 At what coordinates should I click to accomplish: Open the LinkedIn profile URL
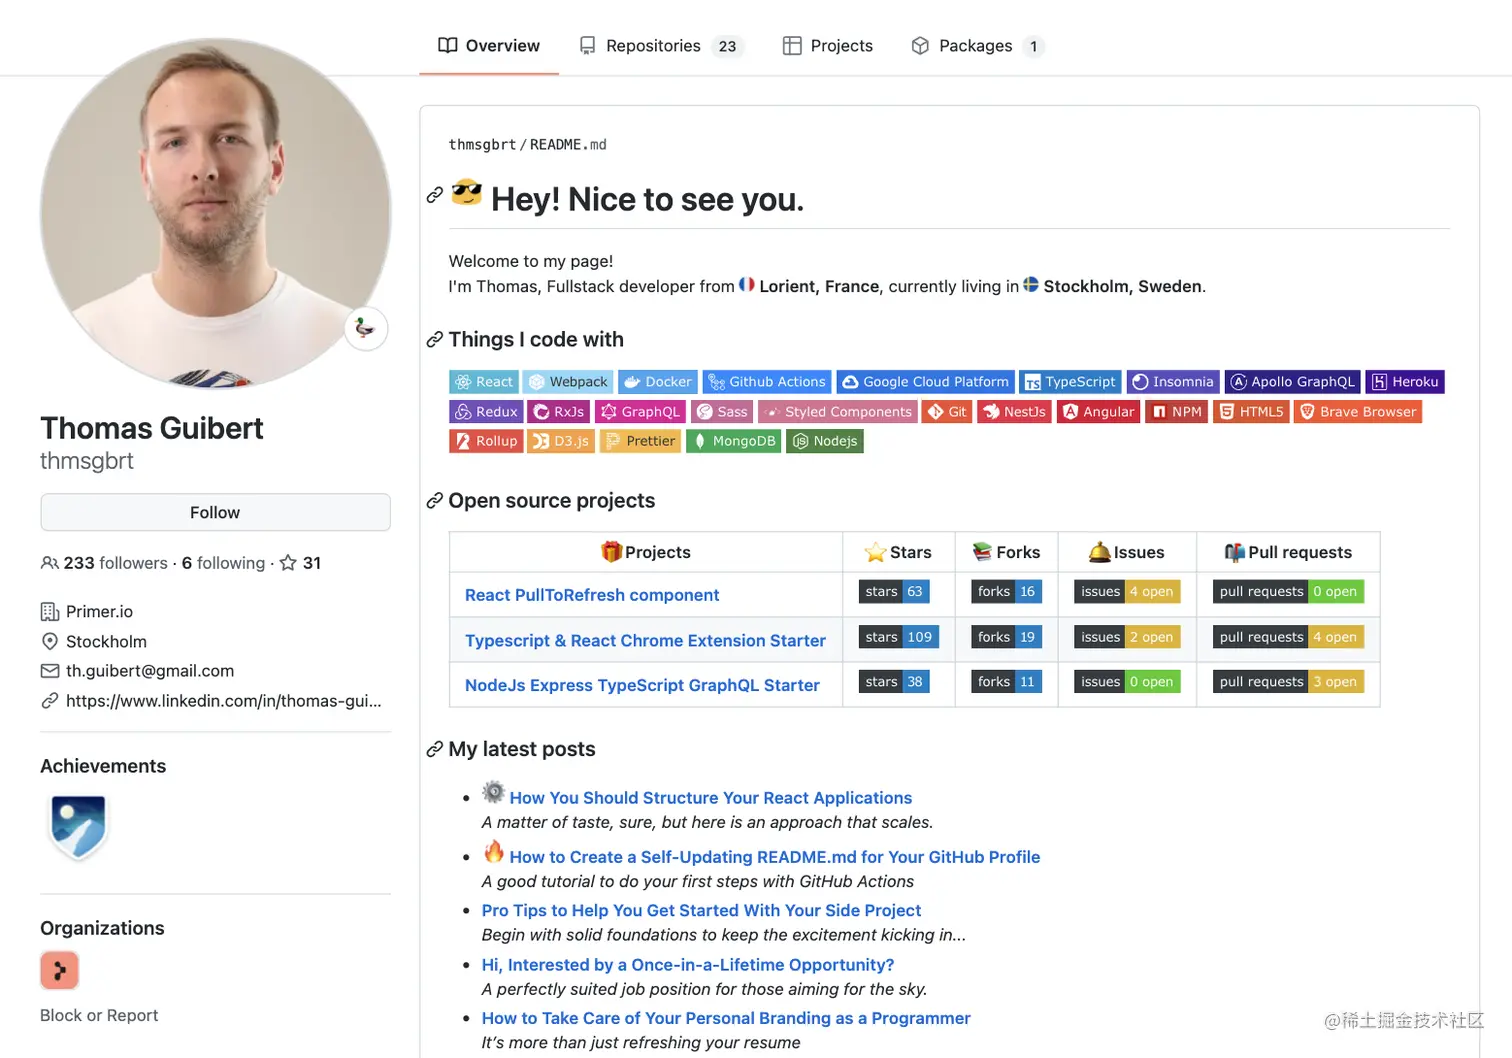[x=223, y=701]
